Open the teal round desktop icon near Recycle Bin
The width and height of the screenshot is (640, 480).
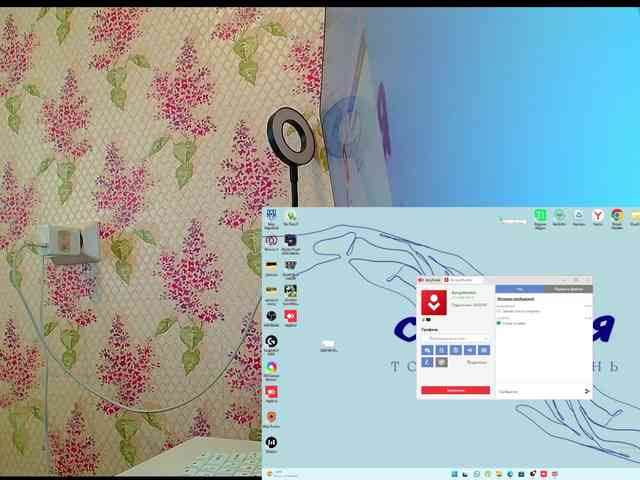coord(559,217)
